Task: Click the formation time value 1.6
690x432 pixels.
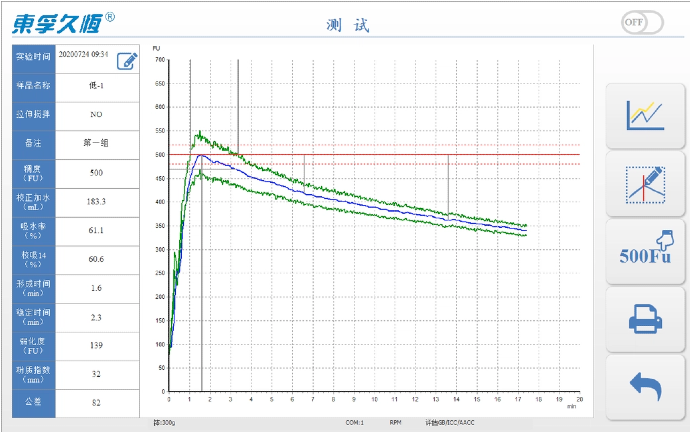Action: [97, 288]
